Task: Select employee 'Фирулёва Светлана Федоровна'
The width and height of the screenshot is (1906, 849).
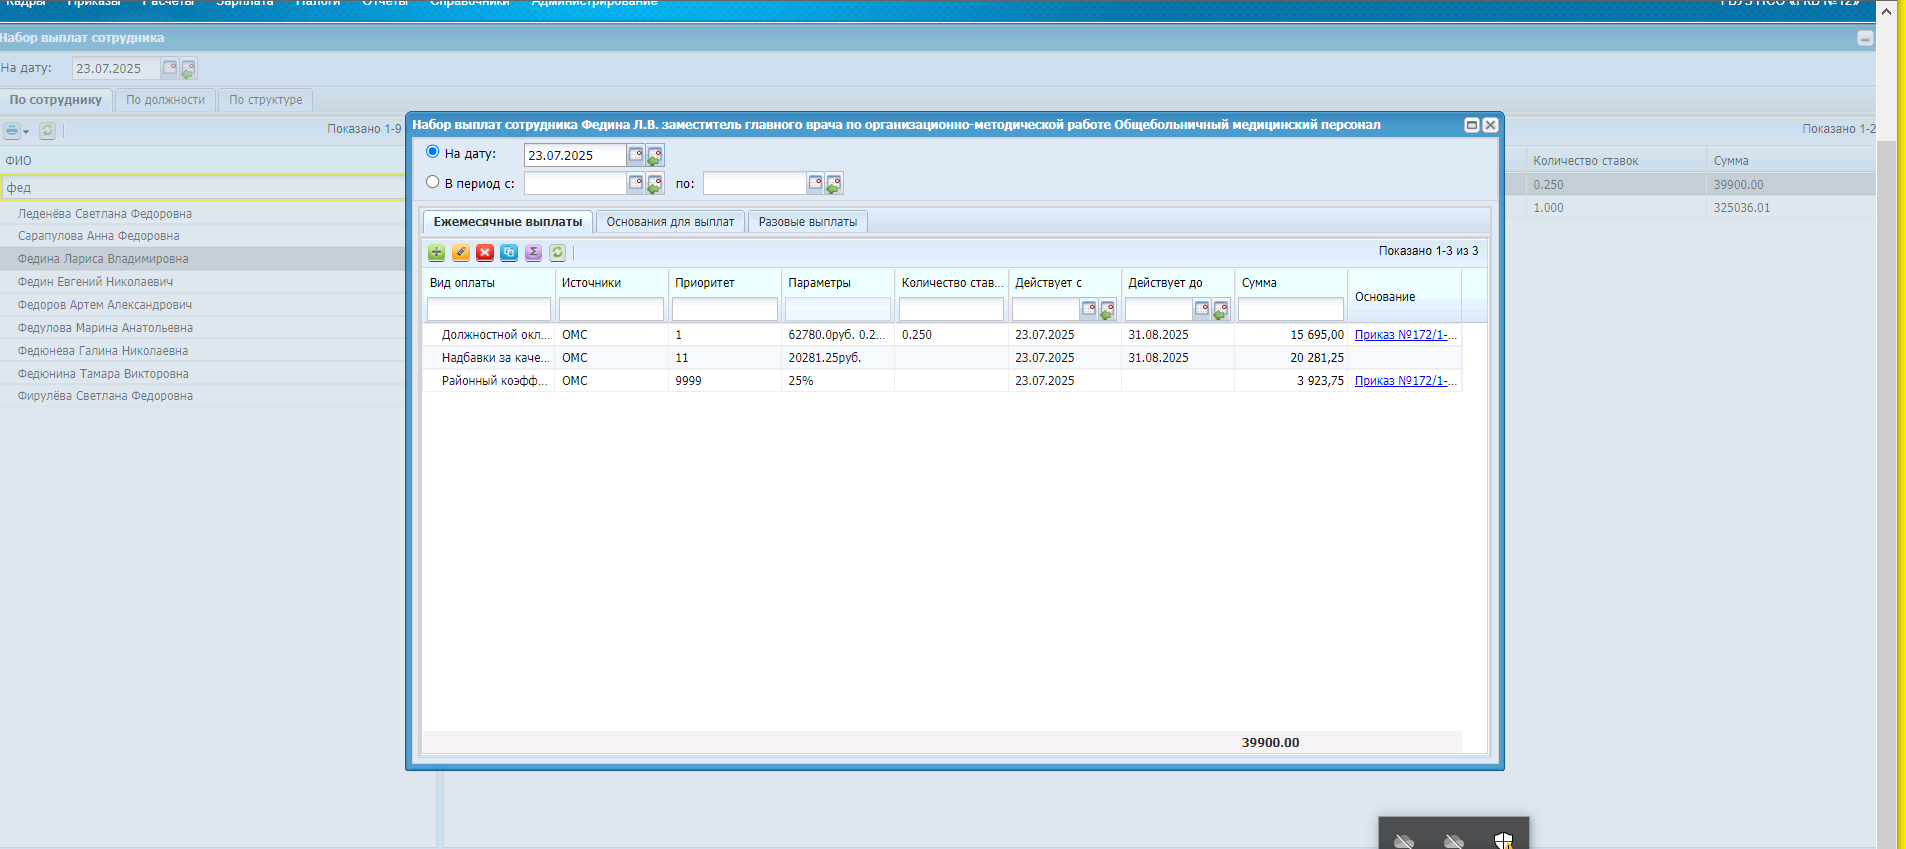Action: click(203, 396)
